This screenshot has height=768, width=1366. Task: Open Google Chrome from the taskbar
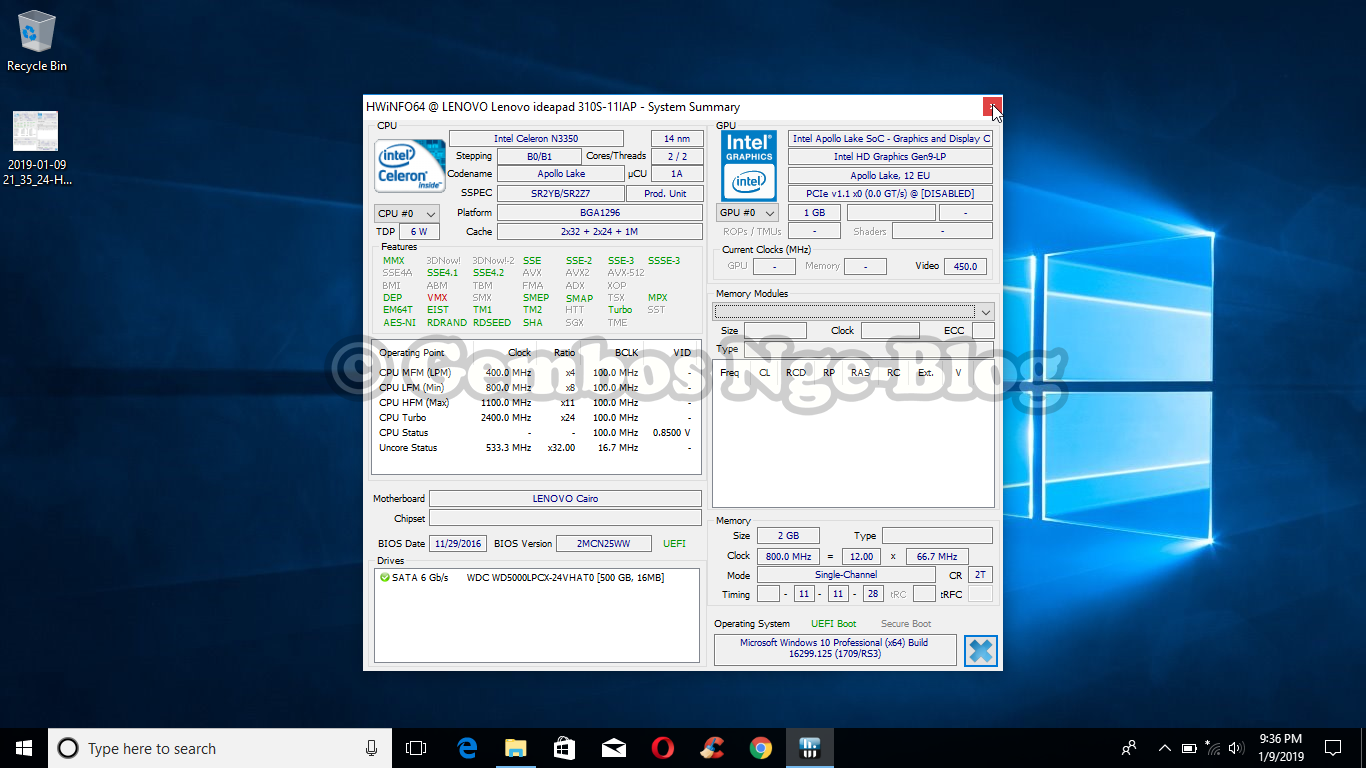[x=760, y=748]
